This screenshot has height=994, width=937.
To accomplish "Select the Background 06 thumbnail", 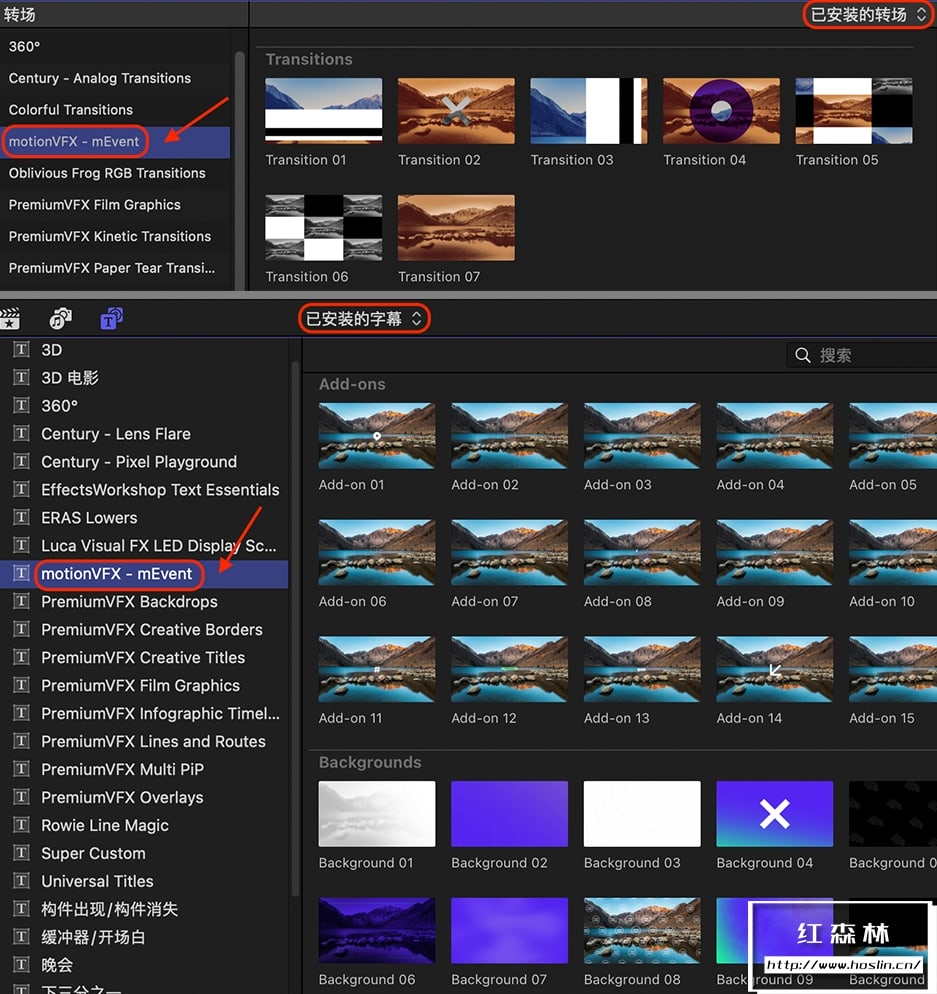I will (x=377, y=930).
